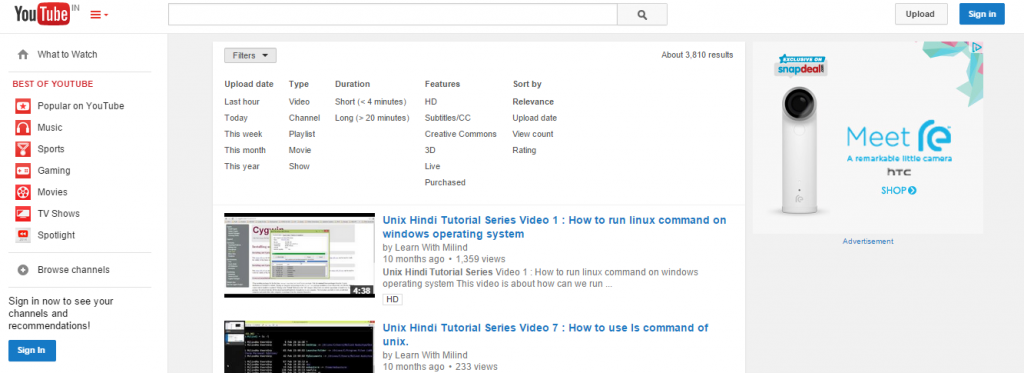
Task: Filter by Purchased feature
Action: pos(445,183)
